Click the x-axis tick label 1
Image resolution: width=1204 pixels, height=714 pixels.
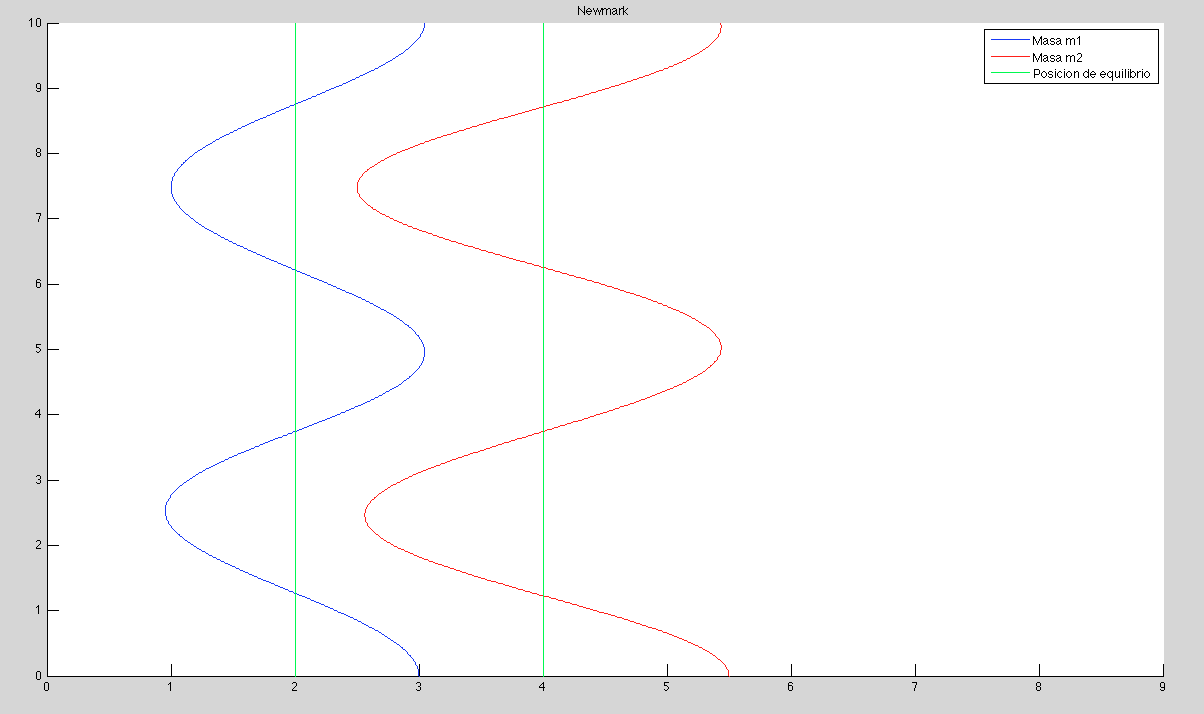171,688
